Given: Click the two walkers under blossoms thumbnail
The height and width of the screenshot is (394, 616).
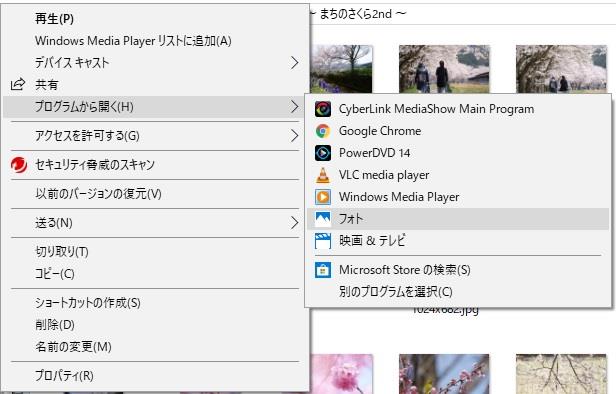Looking at the screenshot, I should click(444, 69).
